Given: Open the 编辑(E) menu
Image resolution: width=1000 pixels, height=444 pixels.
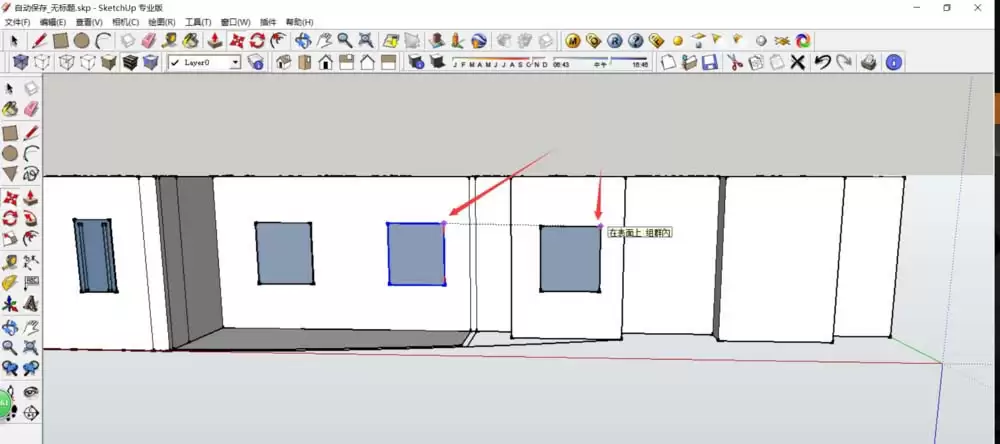Looking at the screenshot, I should click(53, 22).
